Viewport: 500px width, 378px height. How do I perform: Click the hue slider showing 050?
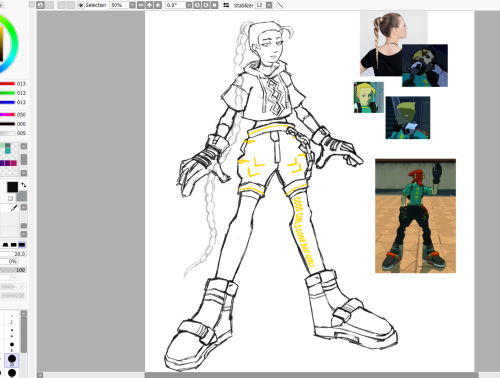8,114
